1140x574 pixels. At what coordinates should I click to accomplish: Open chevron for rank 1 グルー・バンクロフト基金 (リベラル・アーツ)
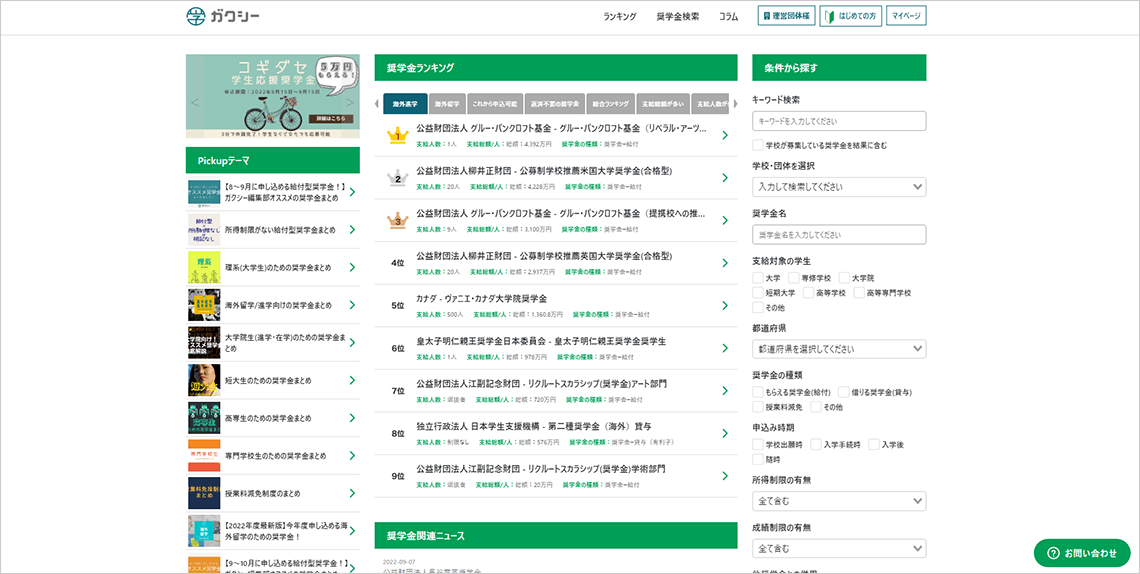click(x=725, y=135)
